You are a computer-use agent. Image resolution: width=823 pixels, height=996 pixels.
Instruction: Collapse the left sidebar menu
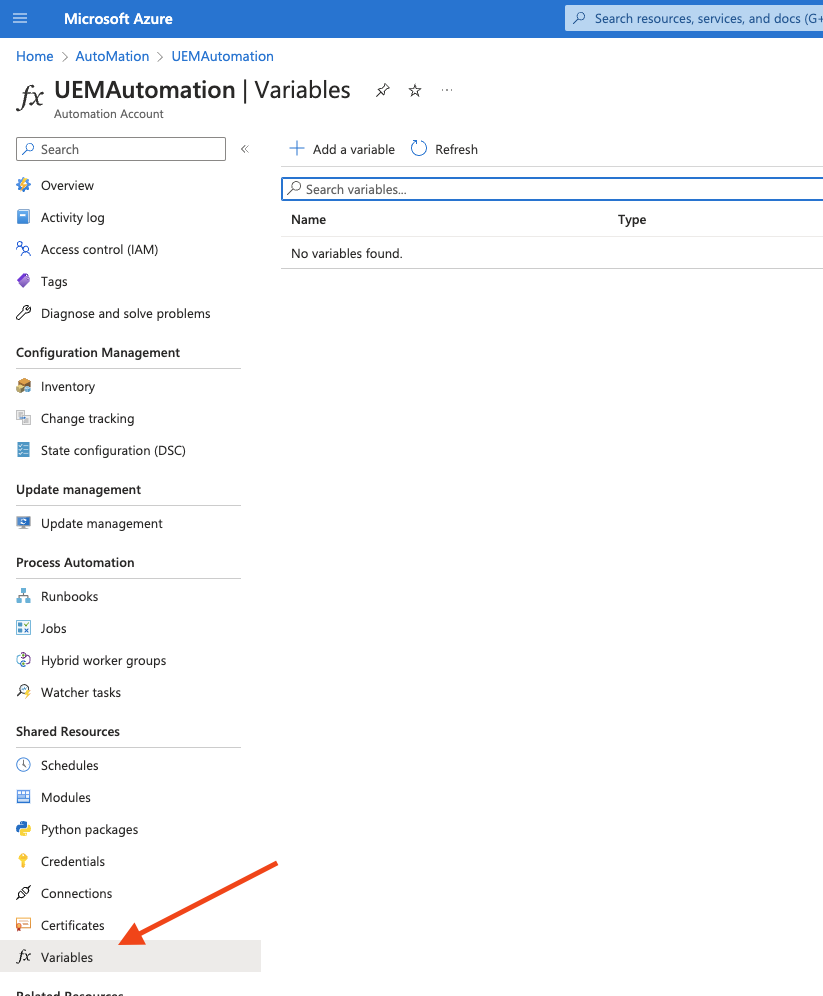tap(244, 149)
